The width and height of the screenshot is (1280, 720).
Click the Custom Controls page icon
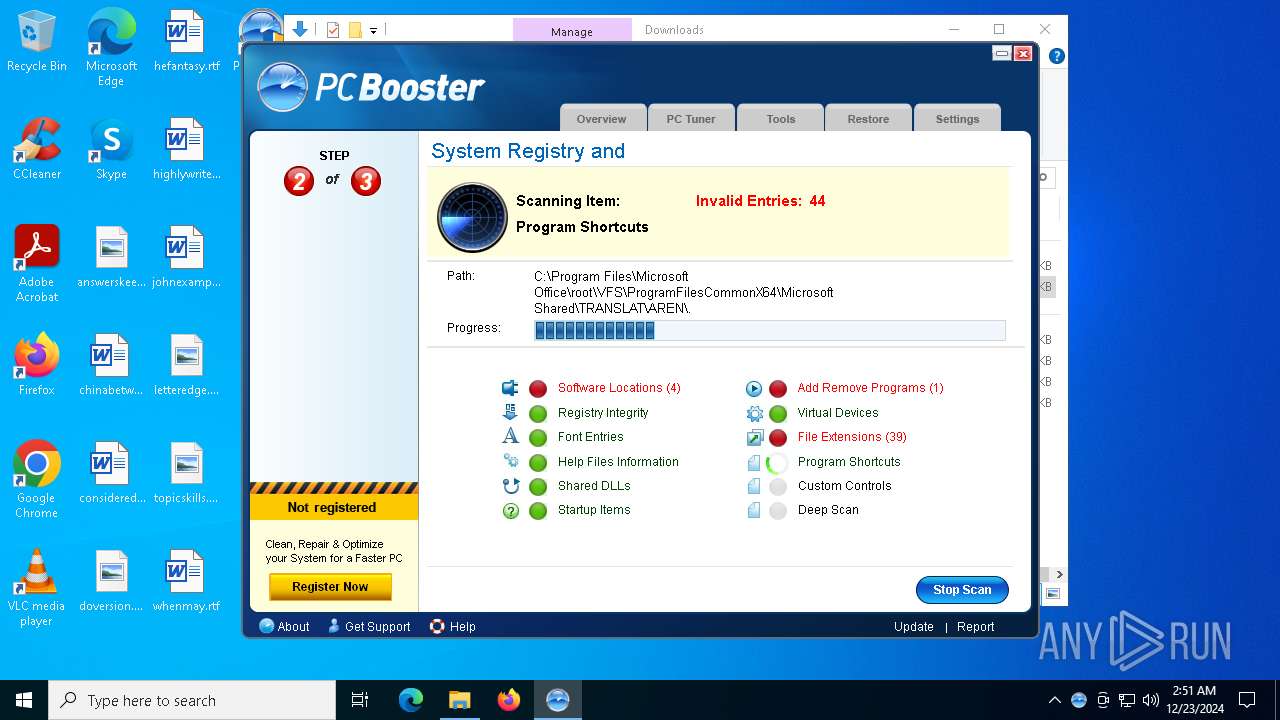click(754, 486)
